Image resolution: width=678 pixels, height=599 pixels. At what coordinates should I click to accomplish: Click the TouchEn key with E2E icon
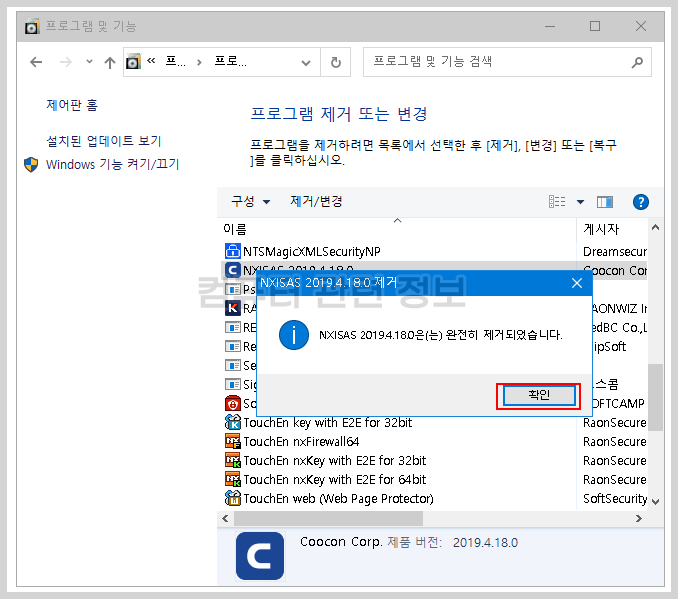point(233,423)
